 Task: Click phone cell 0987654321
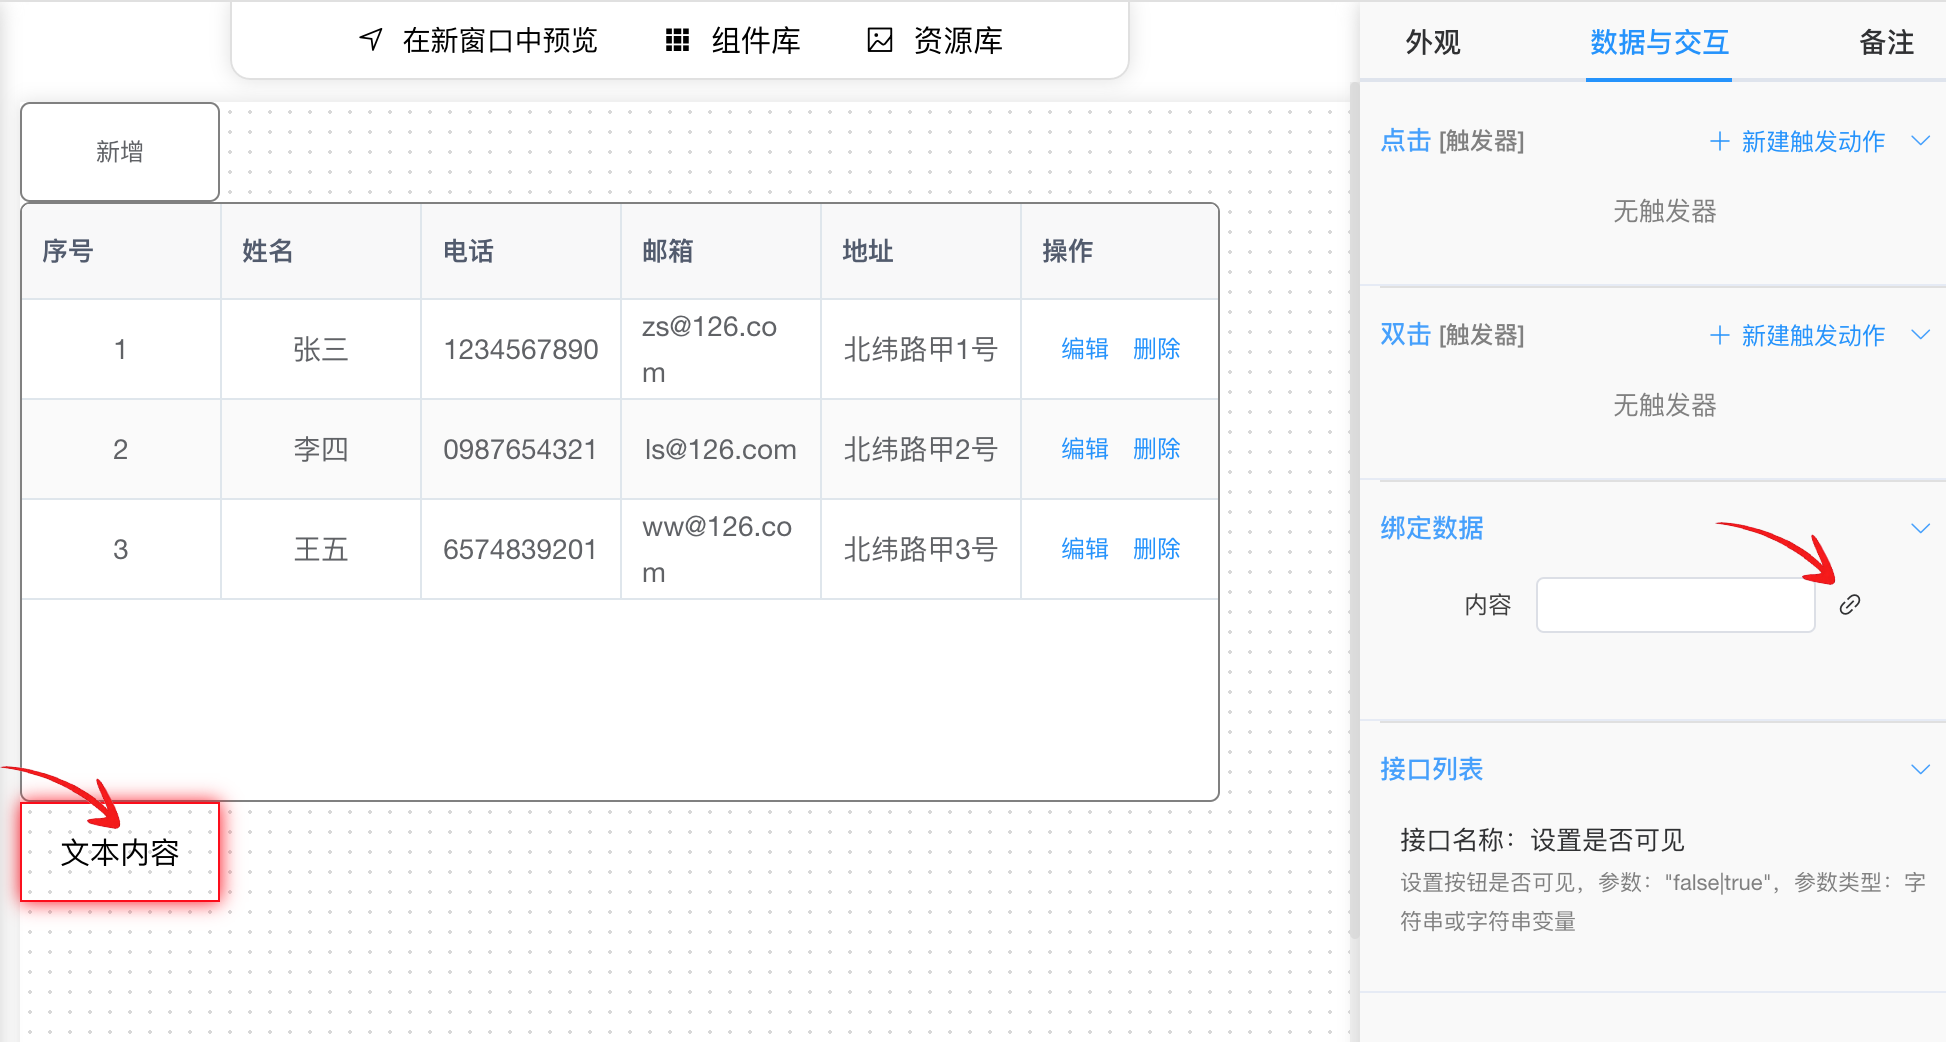coord(521,449)
